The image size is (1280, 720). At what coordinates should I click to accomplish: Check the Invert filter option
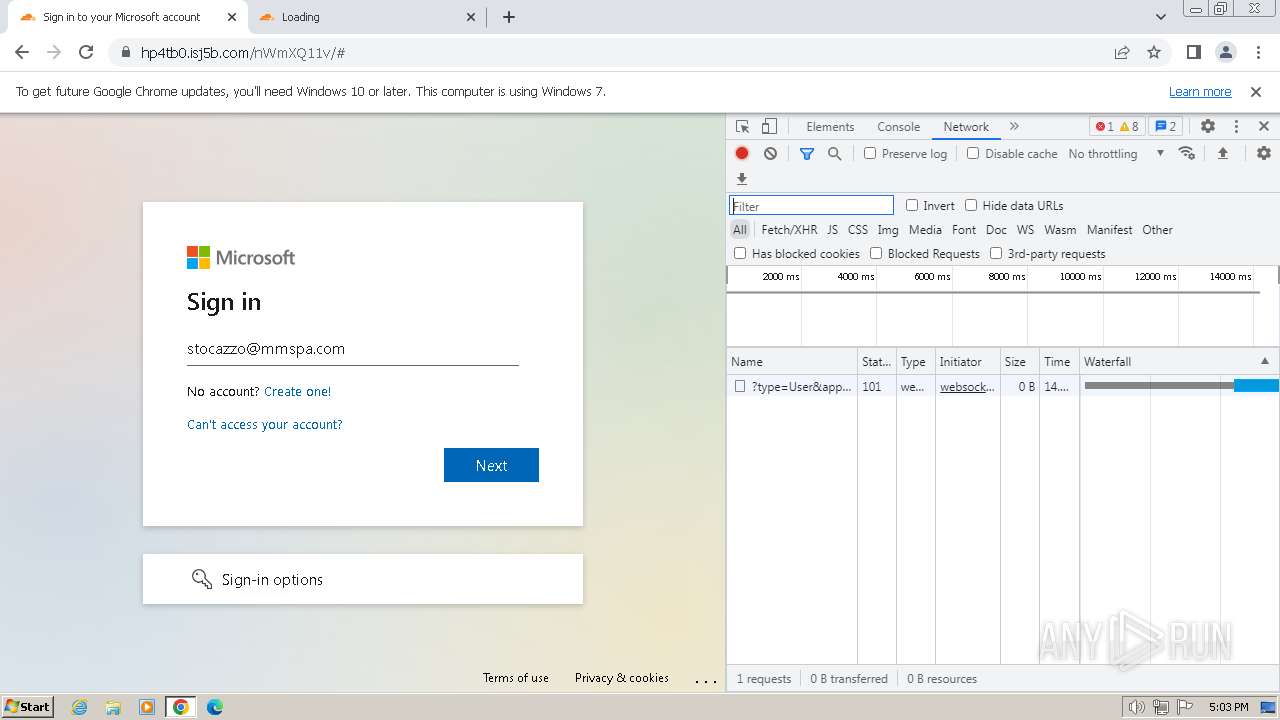(x=912, y=206)
